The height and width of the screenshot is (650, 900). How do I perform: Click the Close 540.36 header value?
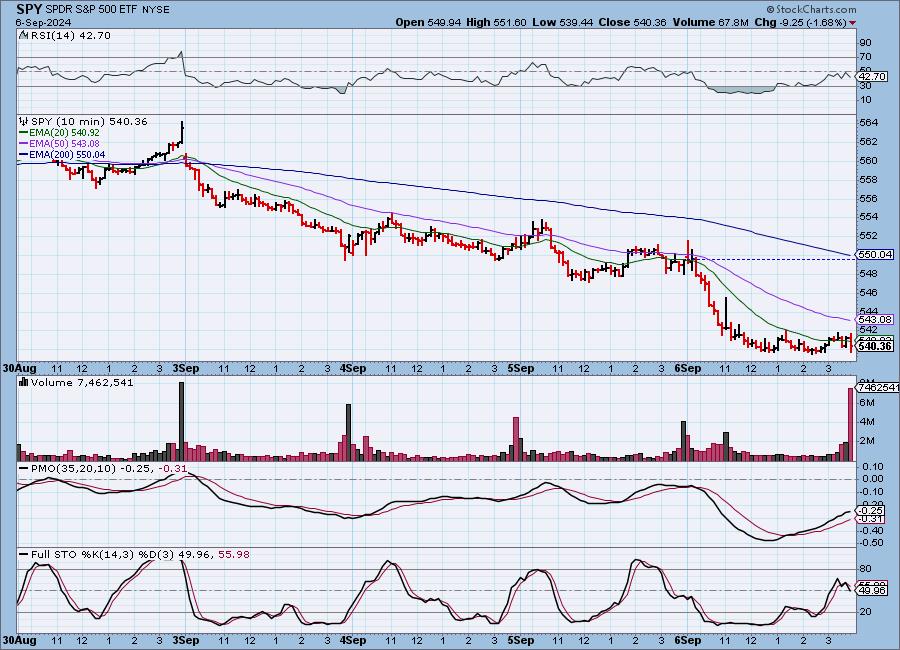[633, 22]
